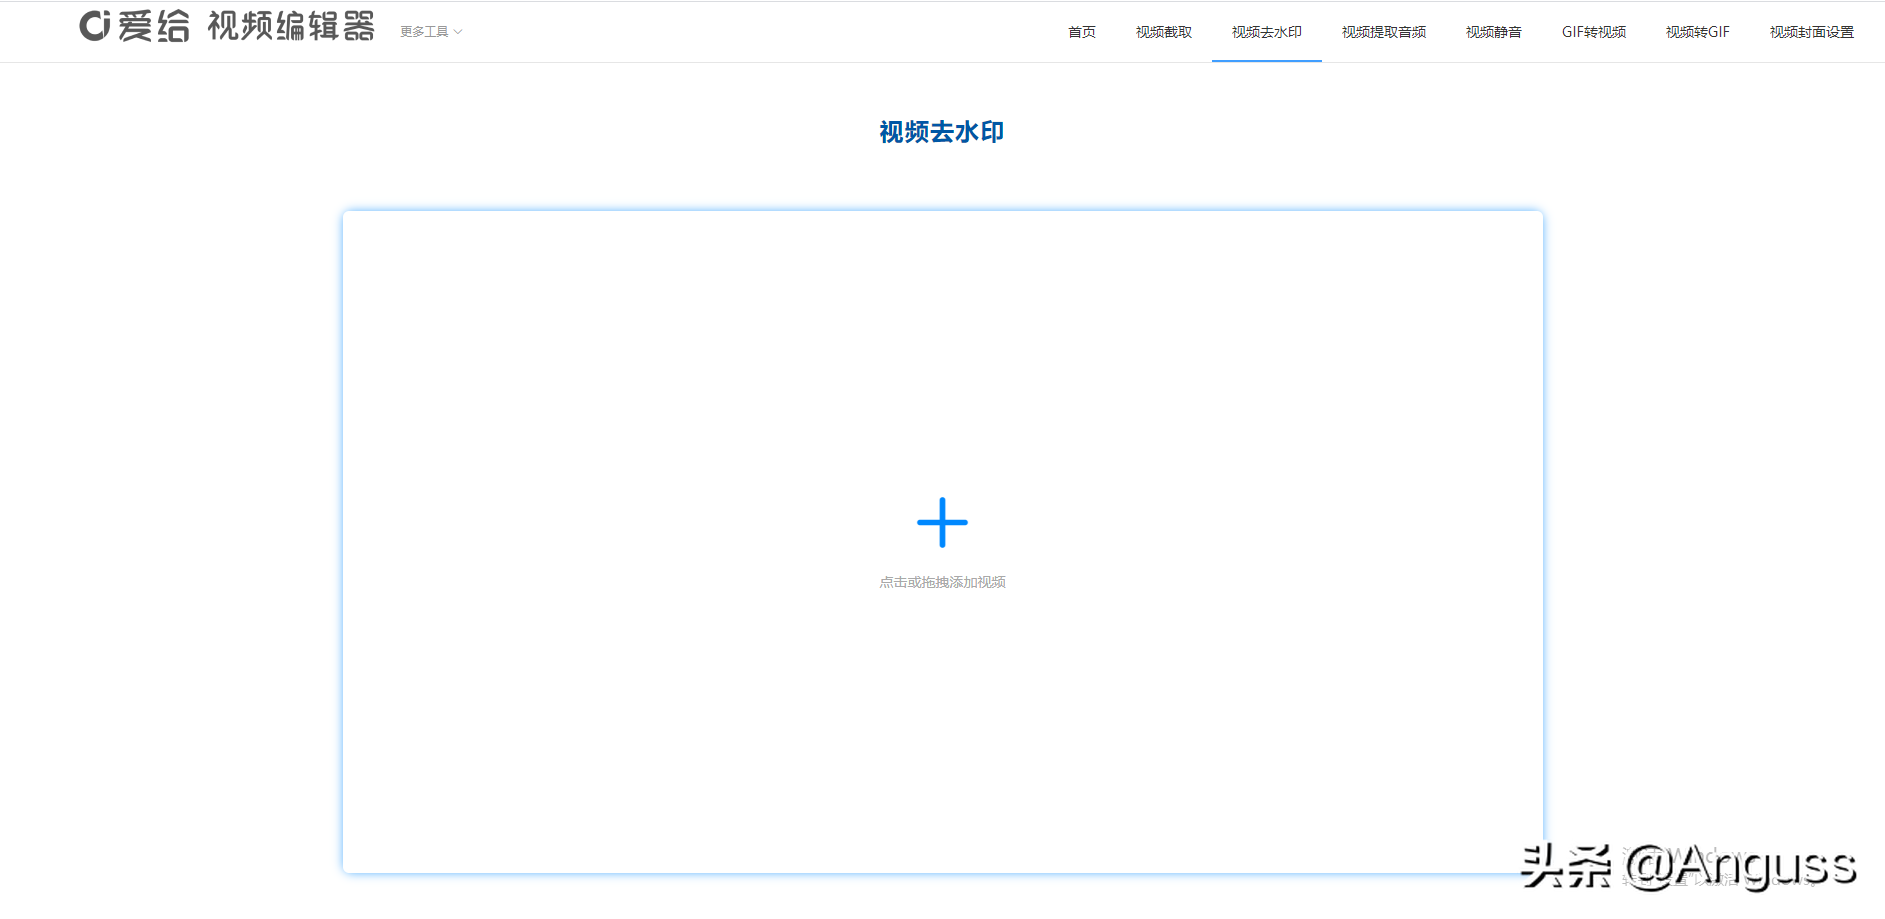The height and width of the screenshot is (919, 1885).
Task: Open the 首页 tab
Action: coord(1081,32)
